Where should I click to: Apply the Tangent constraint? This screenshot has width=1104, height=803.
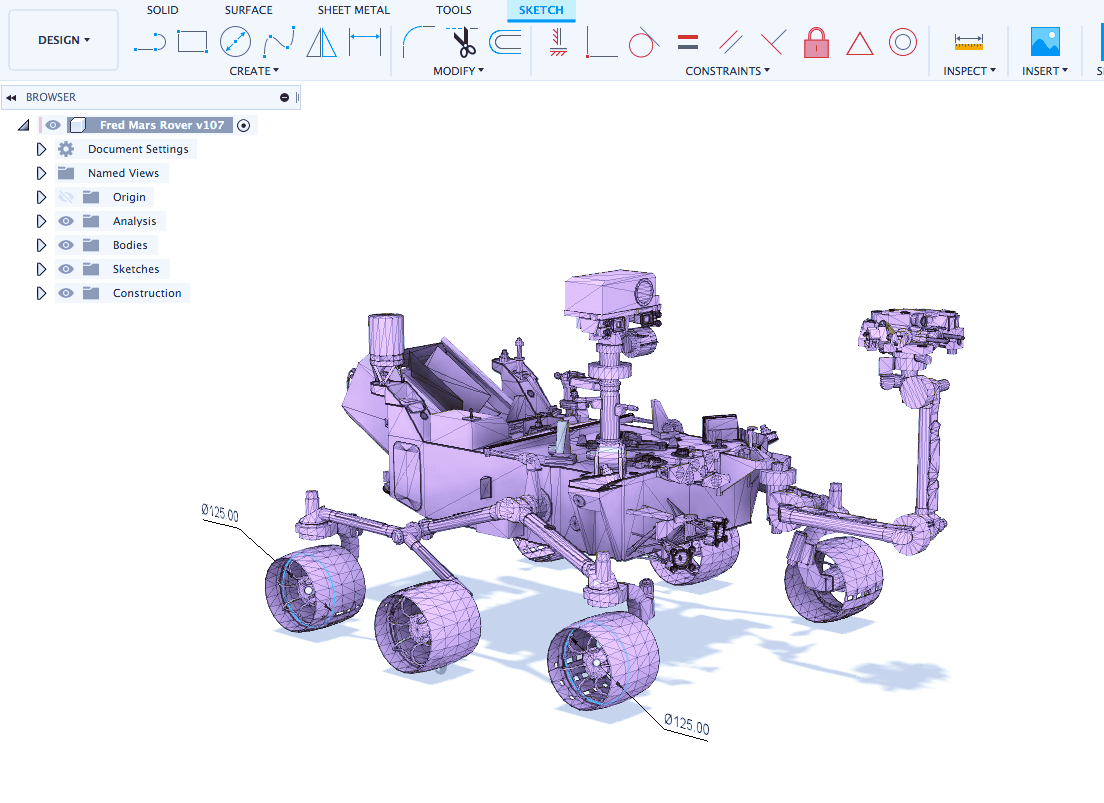click(x=644, y=42)
